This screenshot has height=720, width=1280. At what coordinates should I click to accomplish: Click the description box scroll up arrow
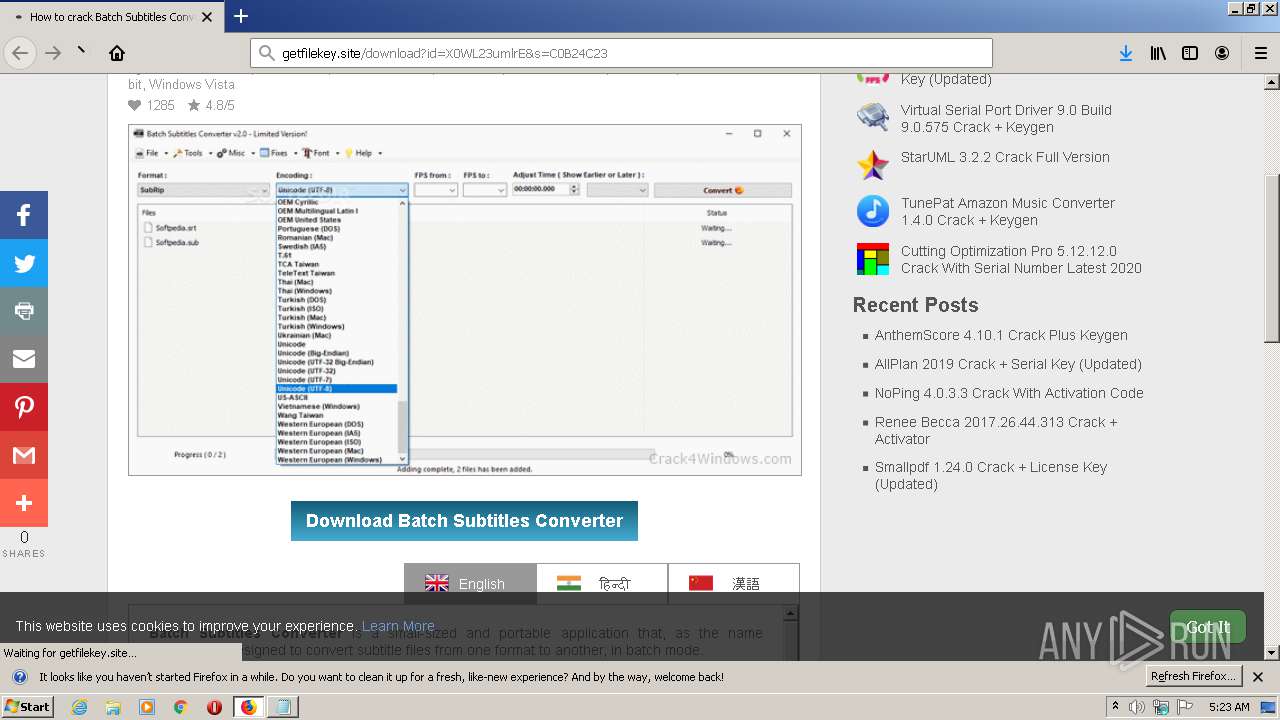click(x=791, y=613)
